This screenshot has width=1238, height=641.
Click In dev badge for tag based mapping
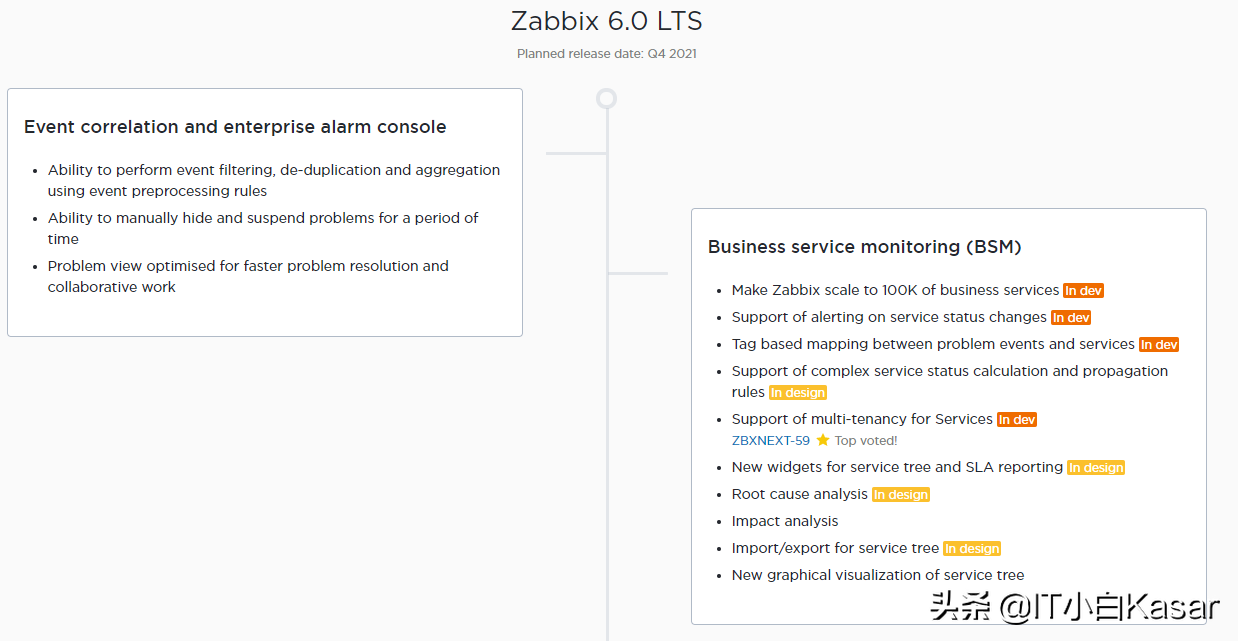click(1159, 345)
